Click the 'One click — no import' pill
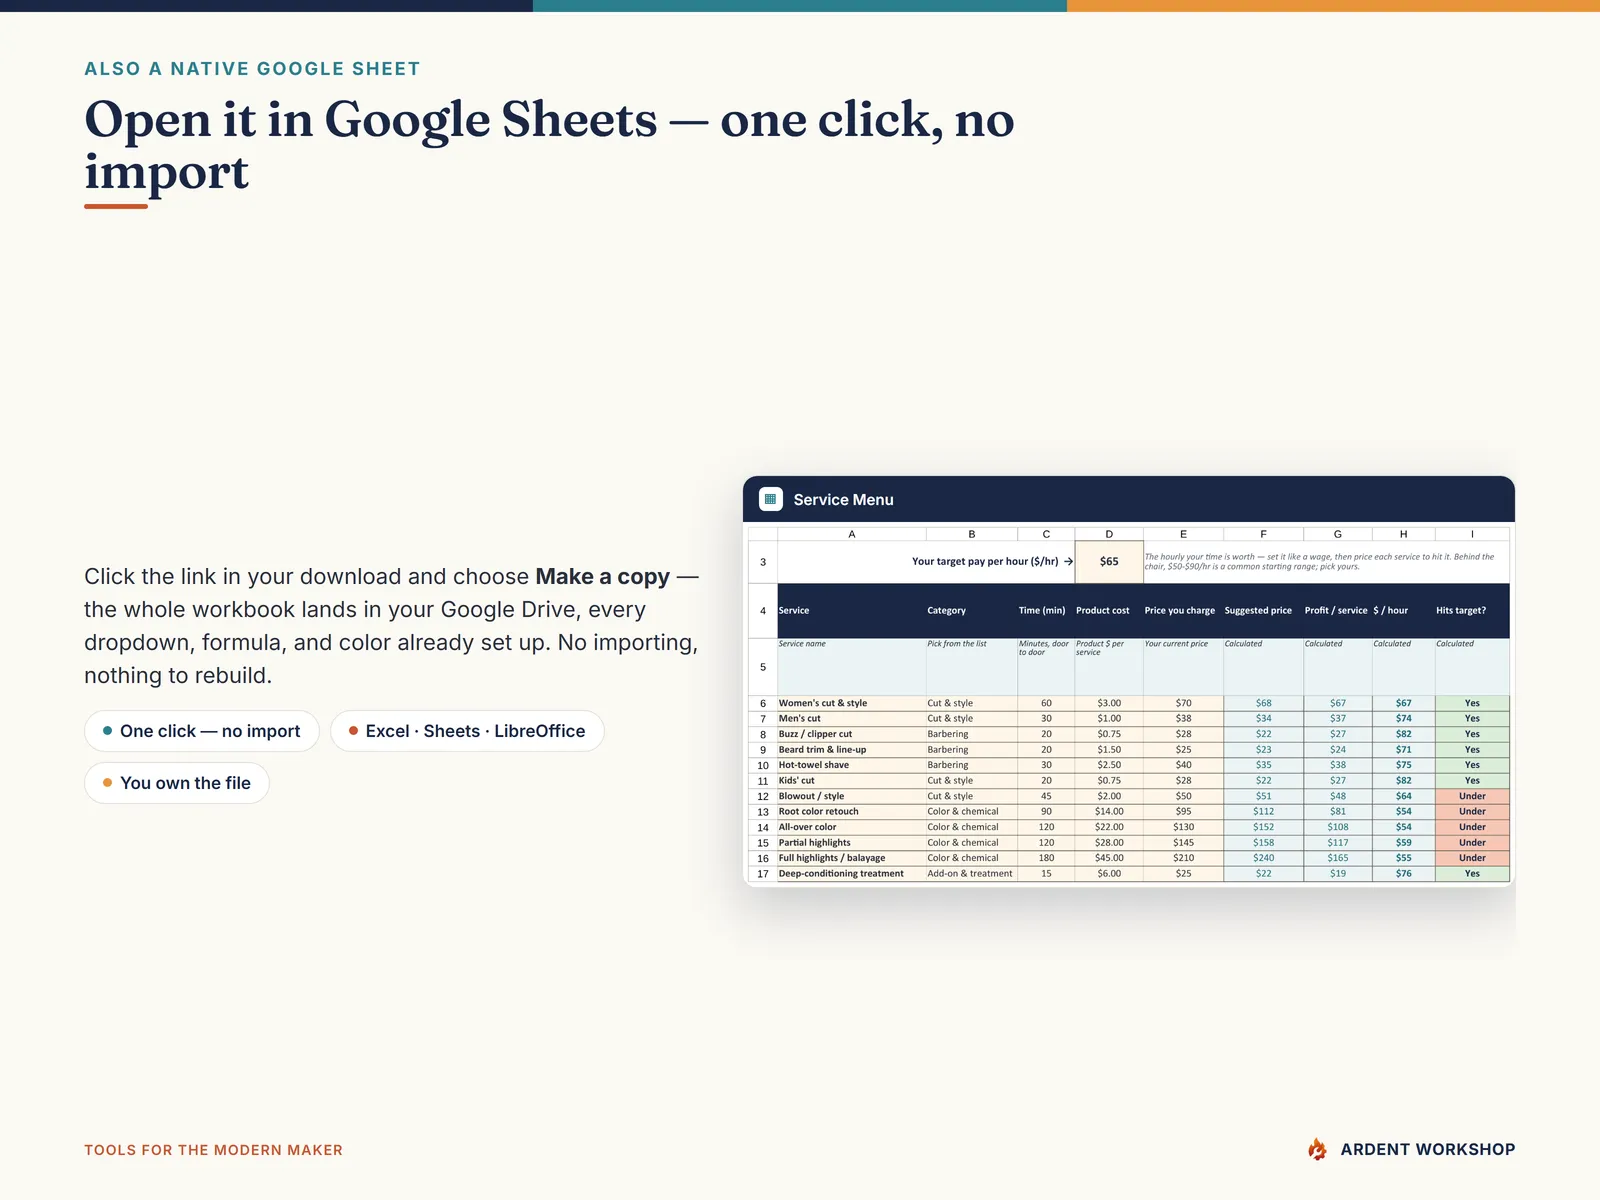 201,731
